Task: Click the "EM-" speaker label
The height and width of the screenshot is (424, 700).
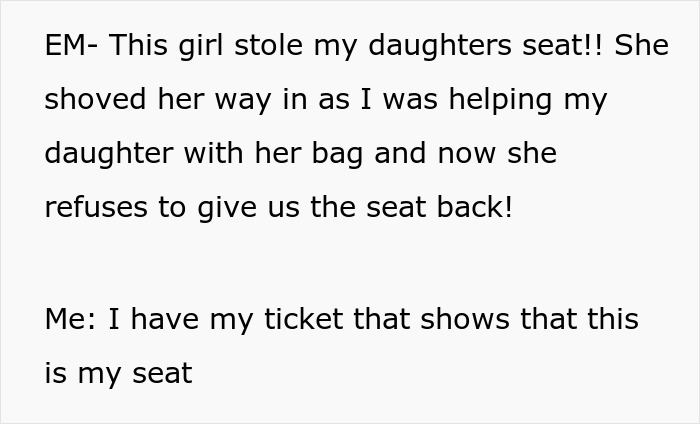Action: 71,46
